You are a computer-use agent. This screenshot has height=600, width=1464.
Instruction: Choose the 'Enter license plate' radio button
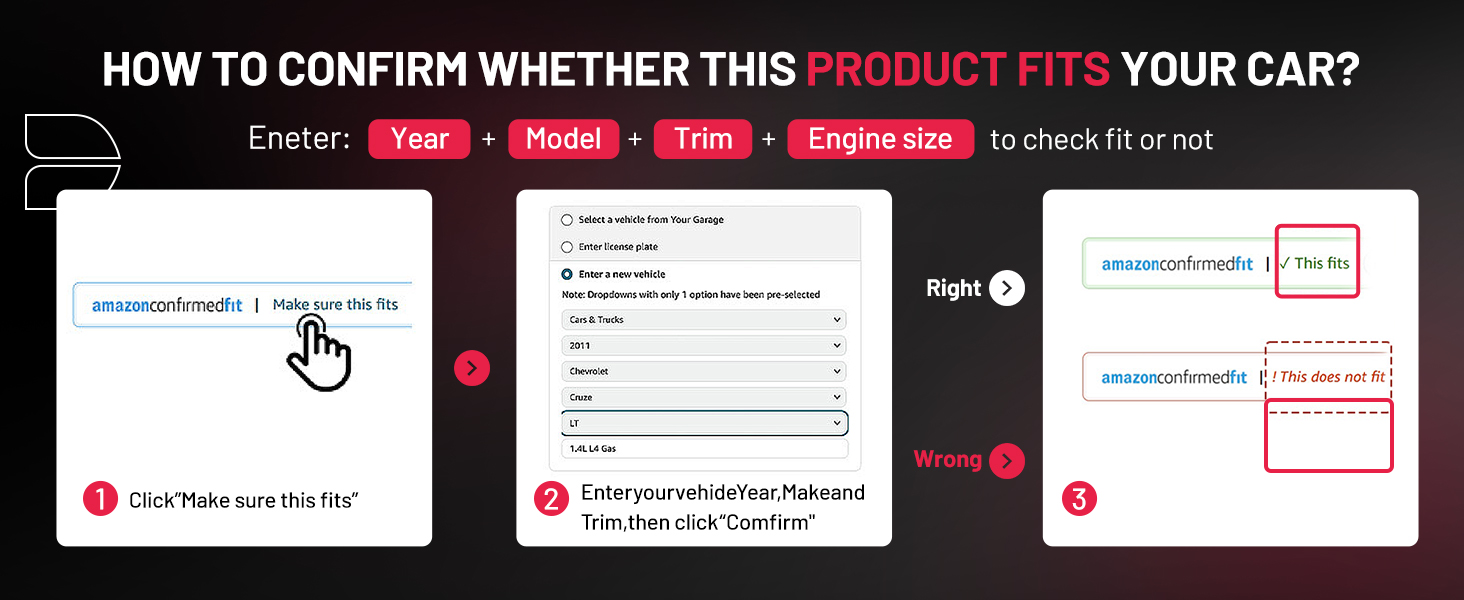(567, 247)
